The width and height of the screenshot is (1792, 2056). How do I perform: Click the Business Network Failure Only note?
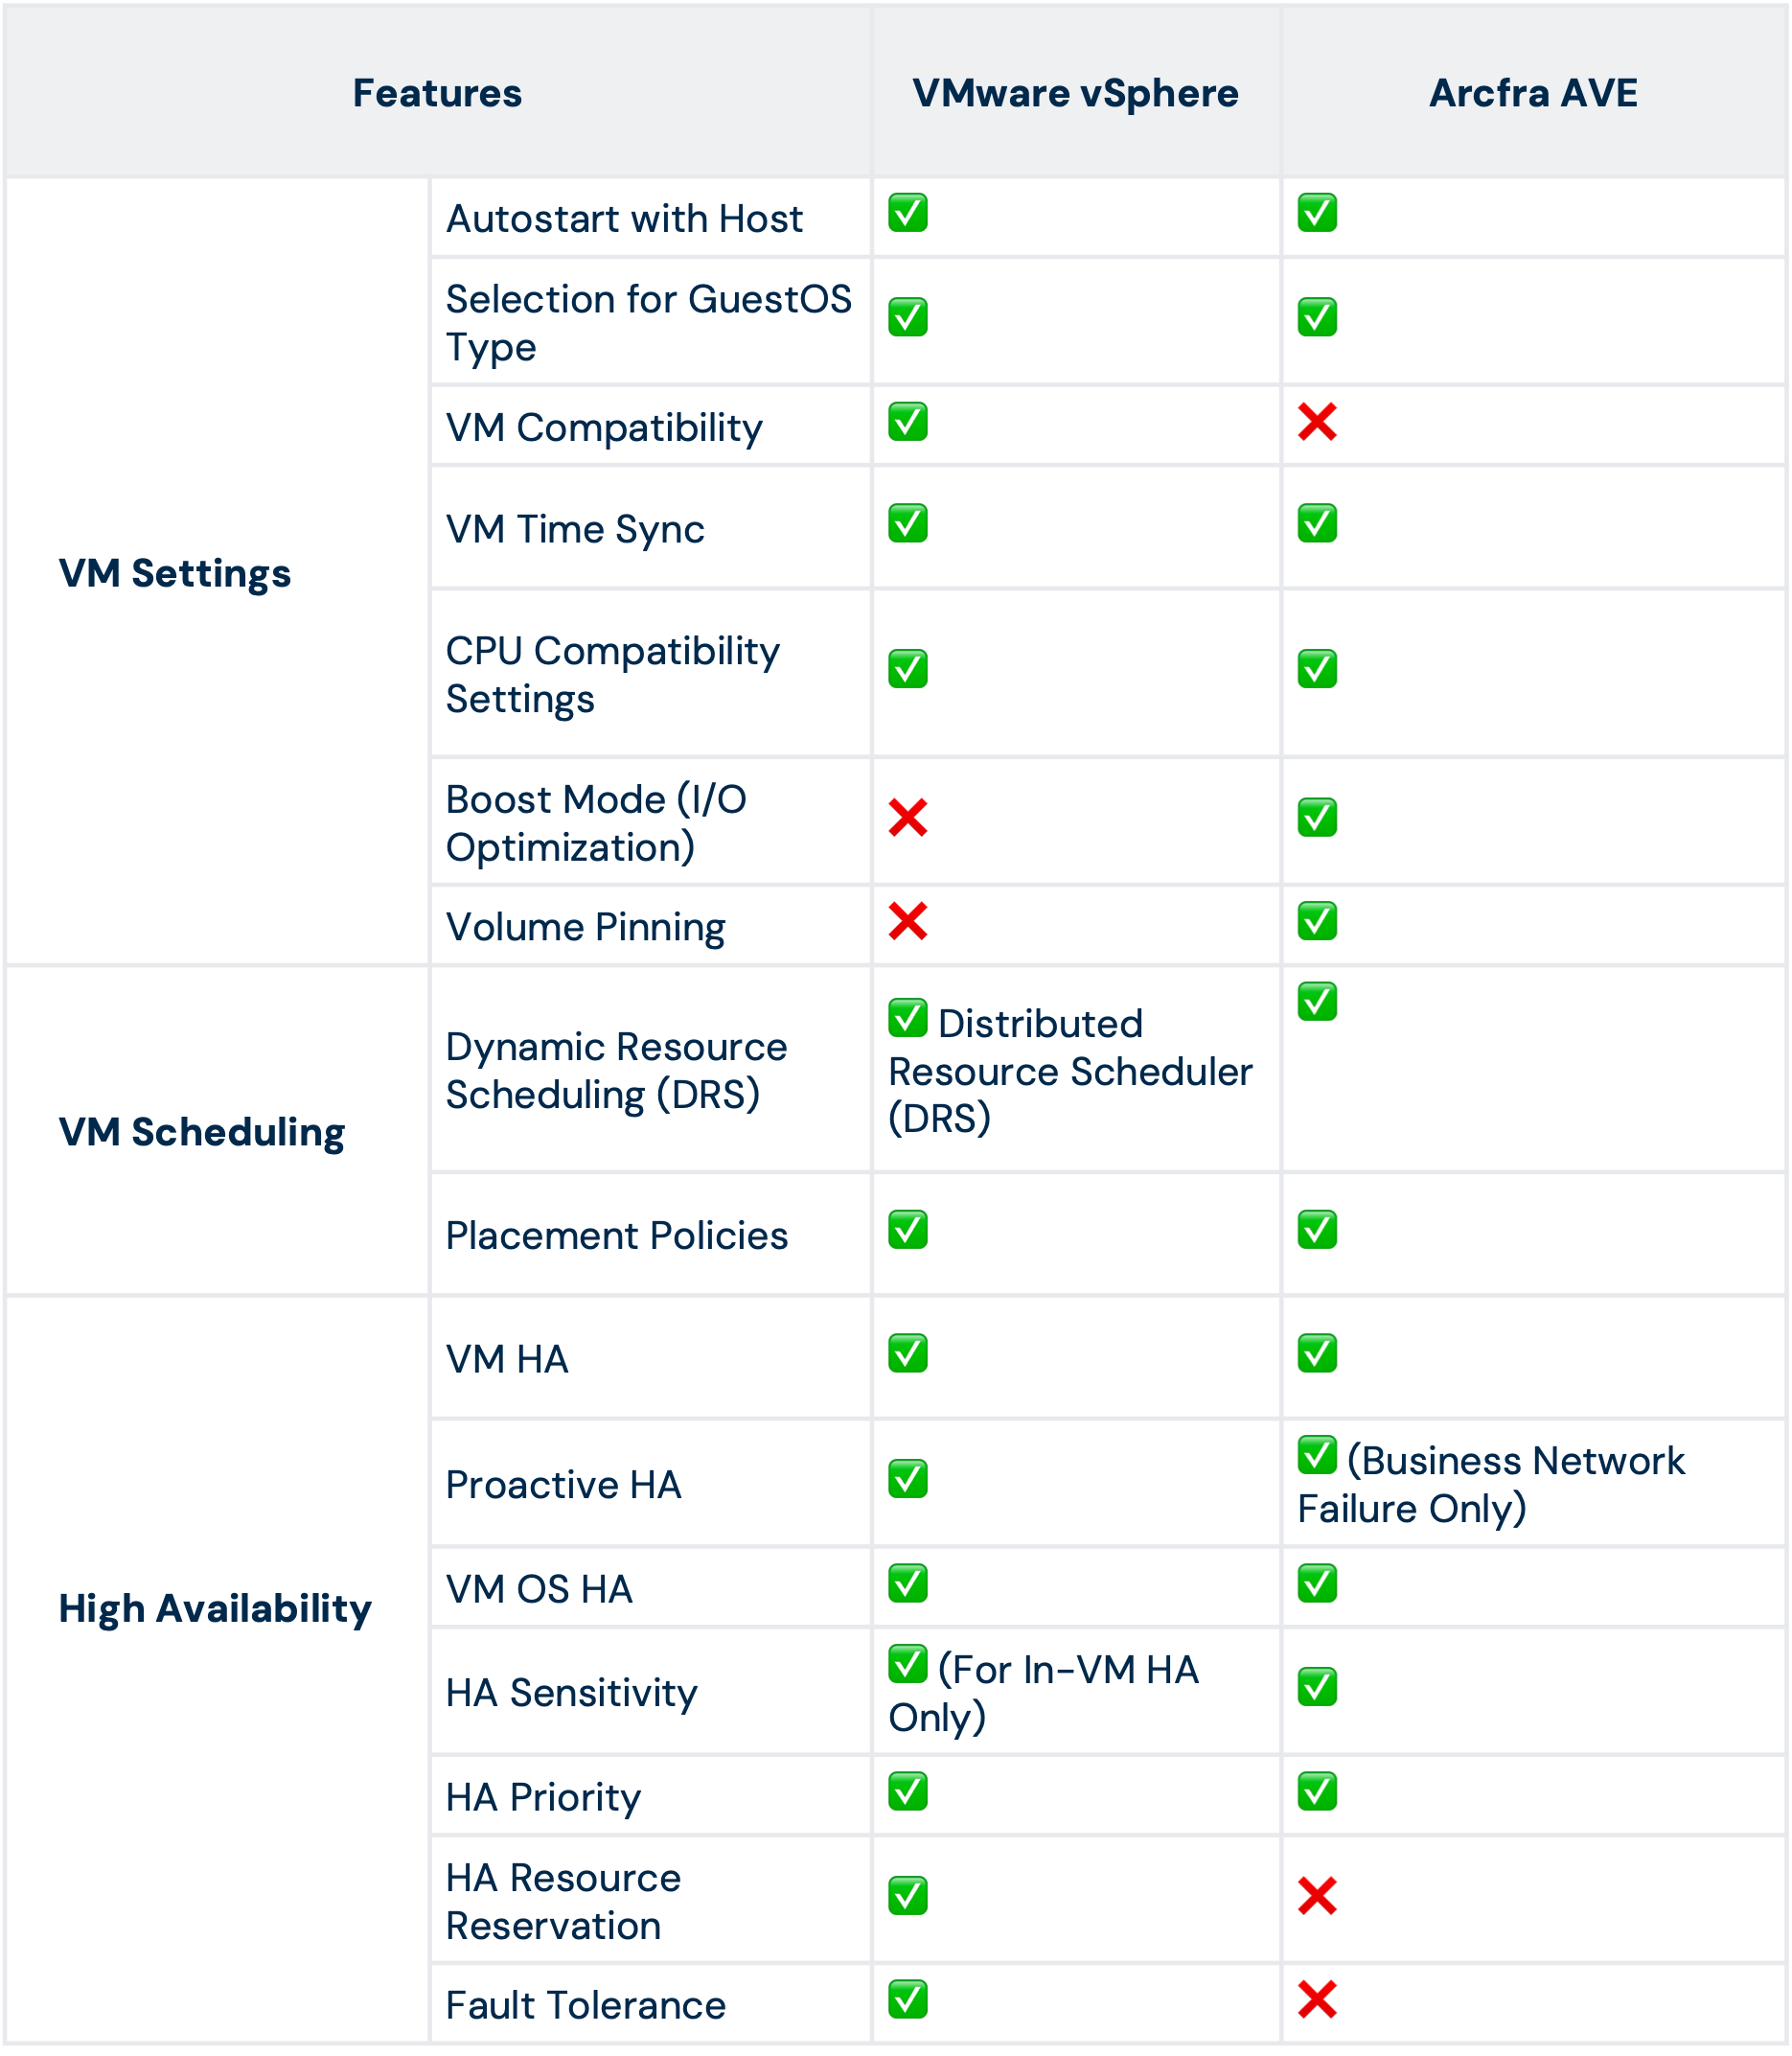pyautogui.click(x=1491, y=1484)
